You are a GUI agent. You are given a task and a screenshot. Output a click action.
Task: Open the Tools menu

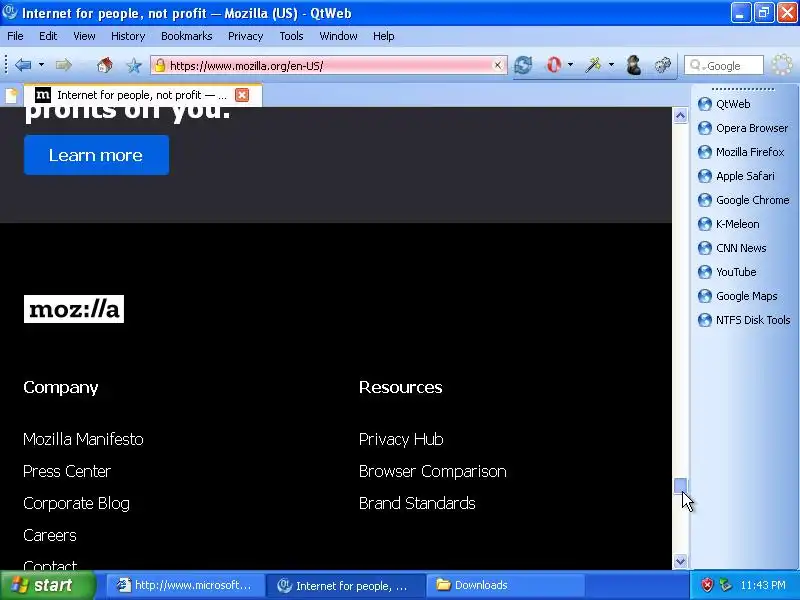coord(291,36)
